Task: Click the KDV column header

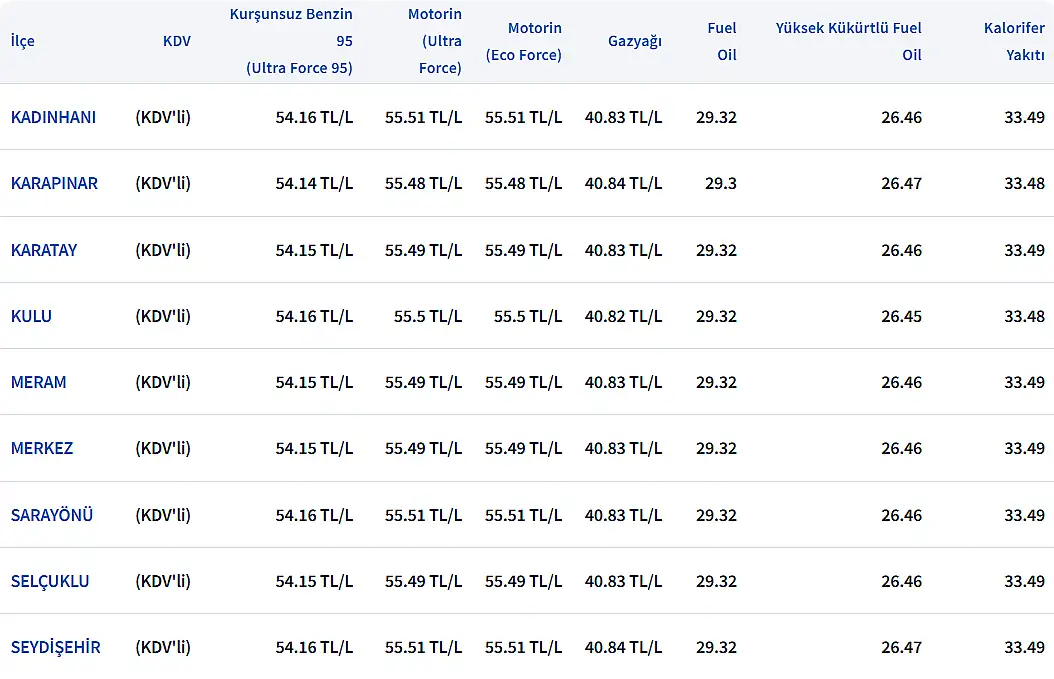Action: [176, 41]
